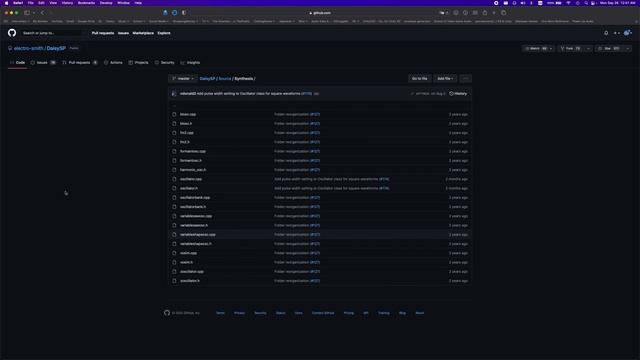Open Pull requests in top navigation
This screenshot has width=640, height=360.
(103, 33)
